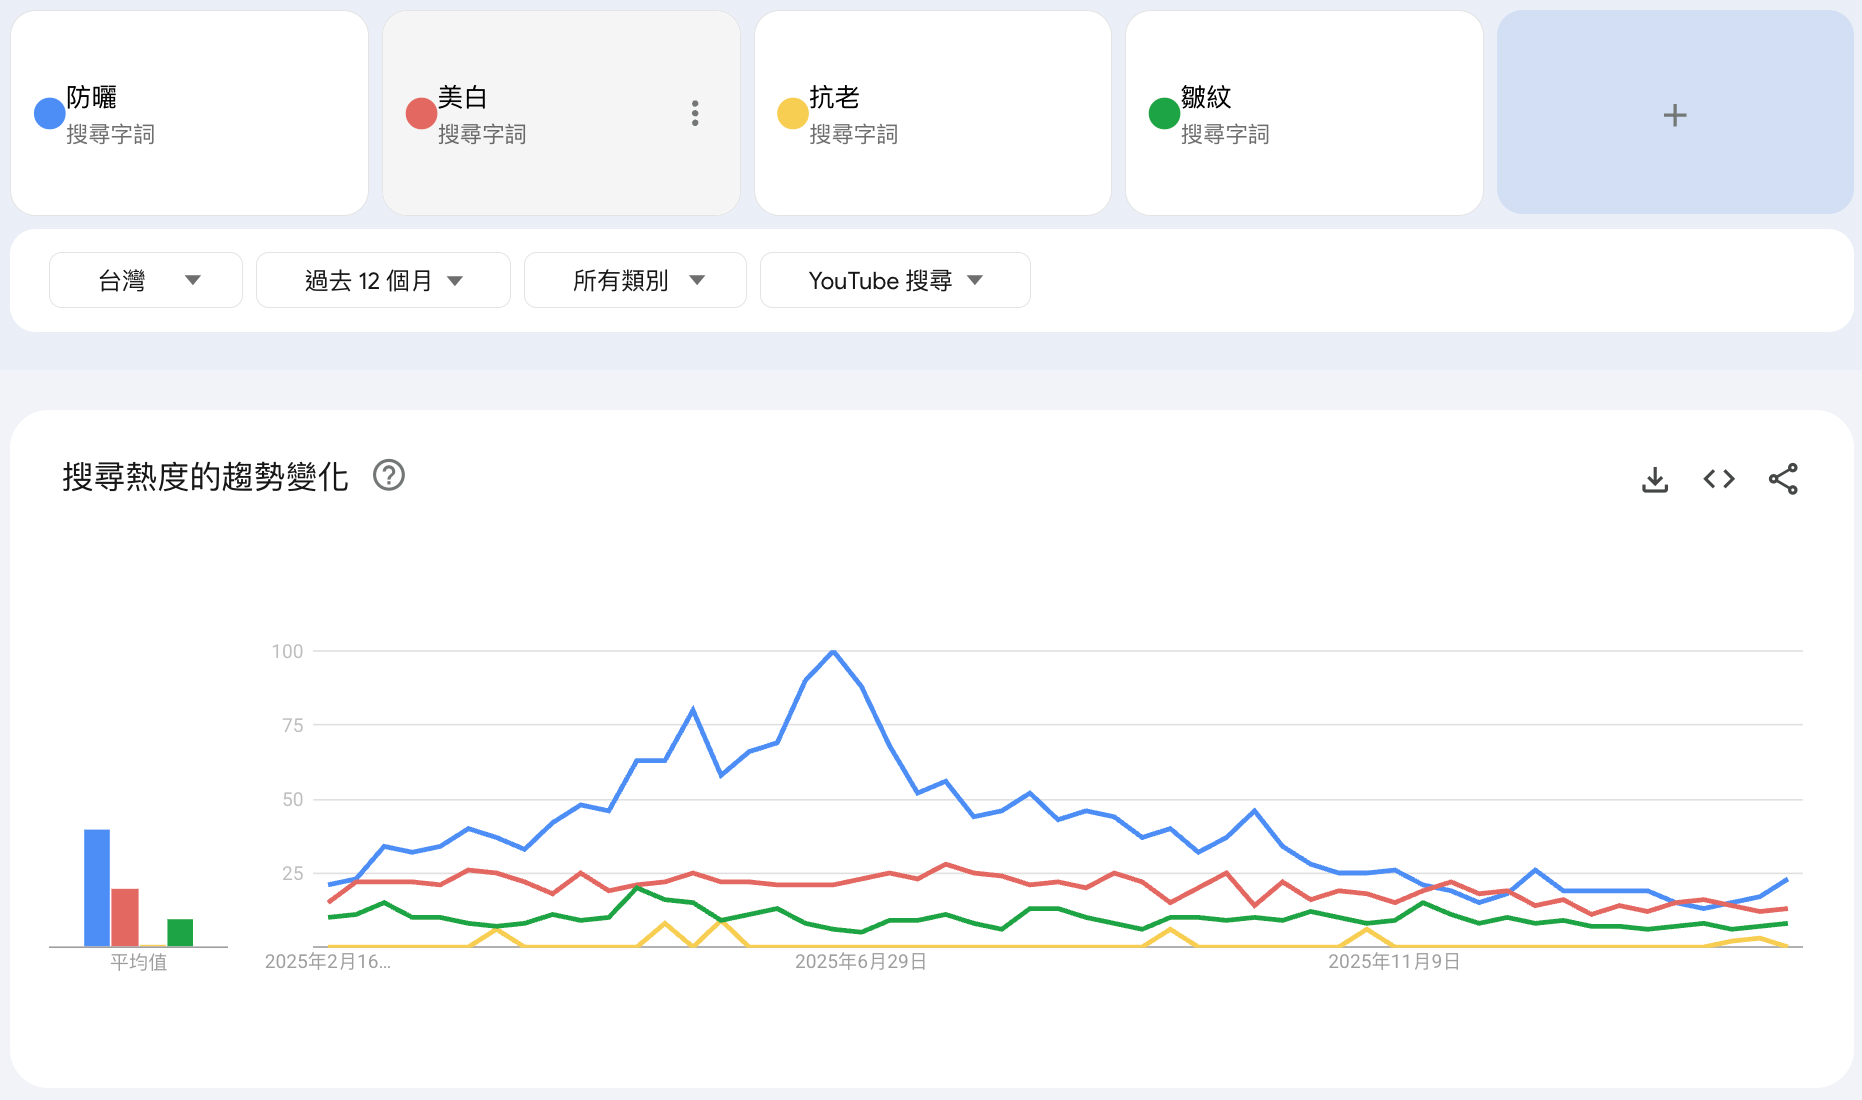The height and width of the screenshot is (1100, 1862).
Task: Expand the 台灣 region dropdown
Action: point(146,281)
